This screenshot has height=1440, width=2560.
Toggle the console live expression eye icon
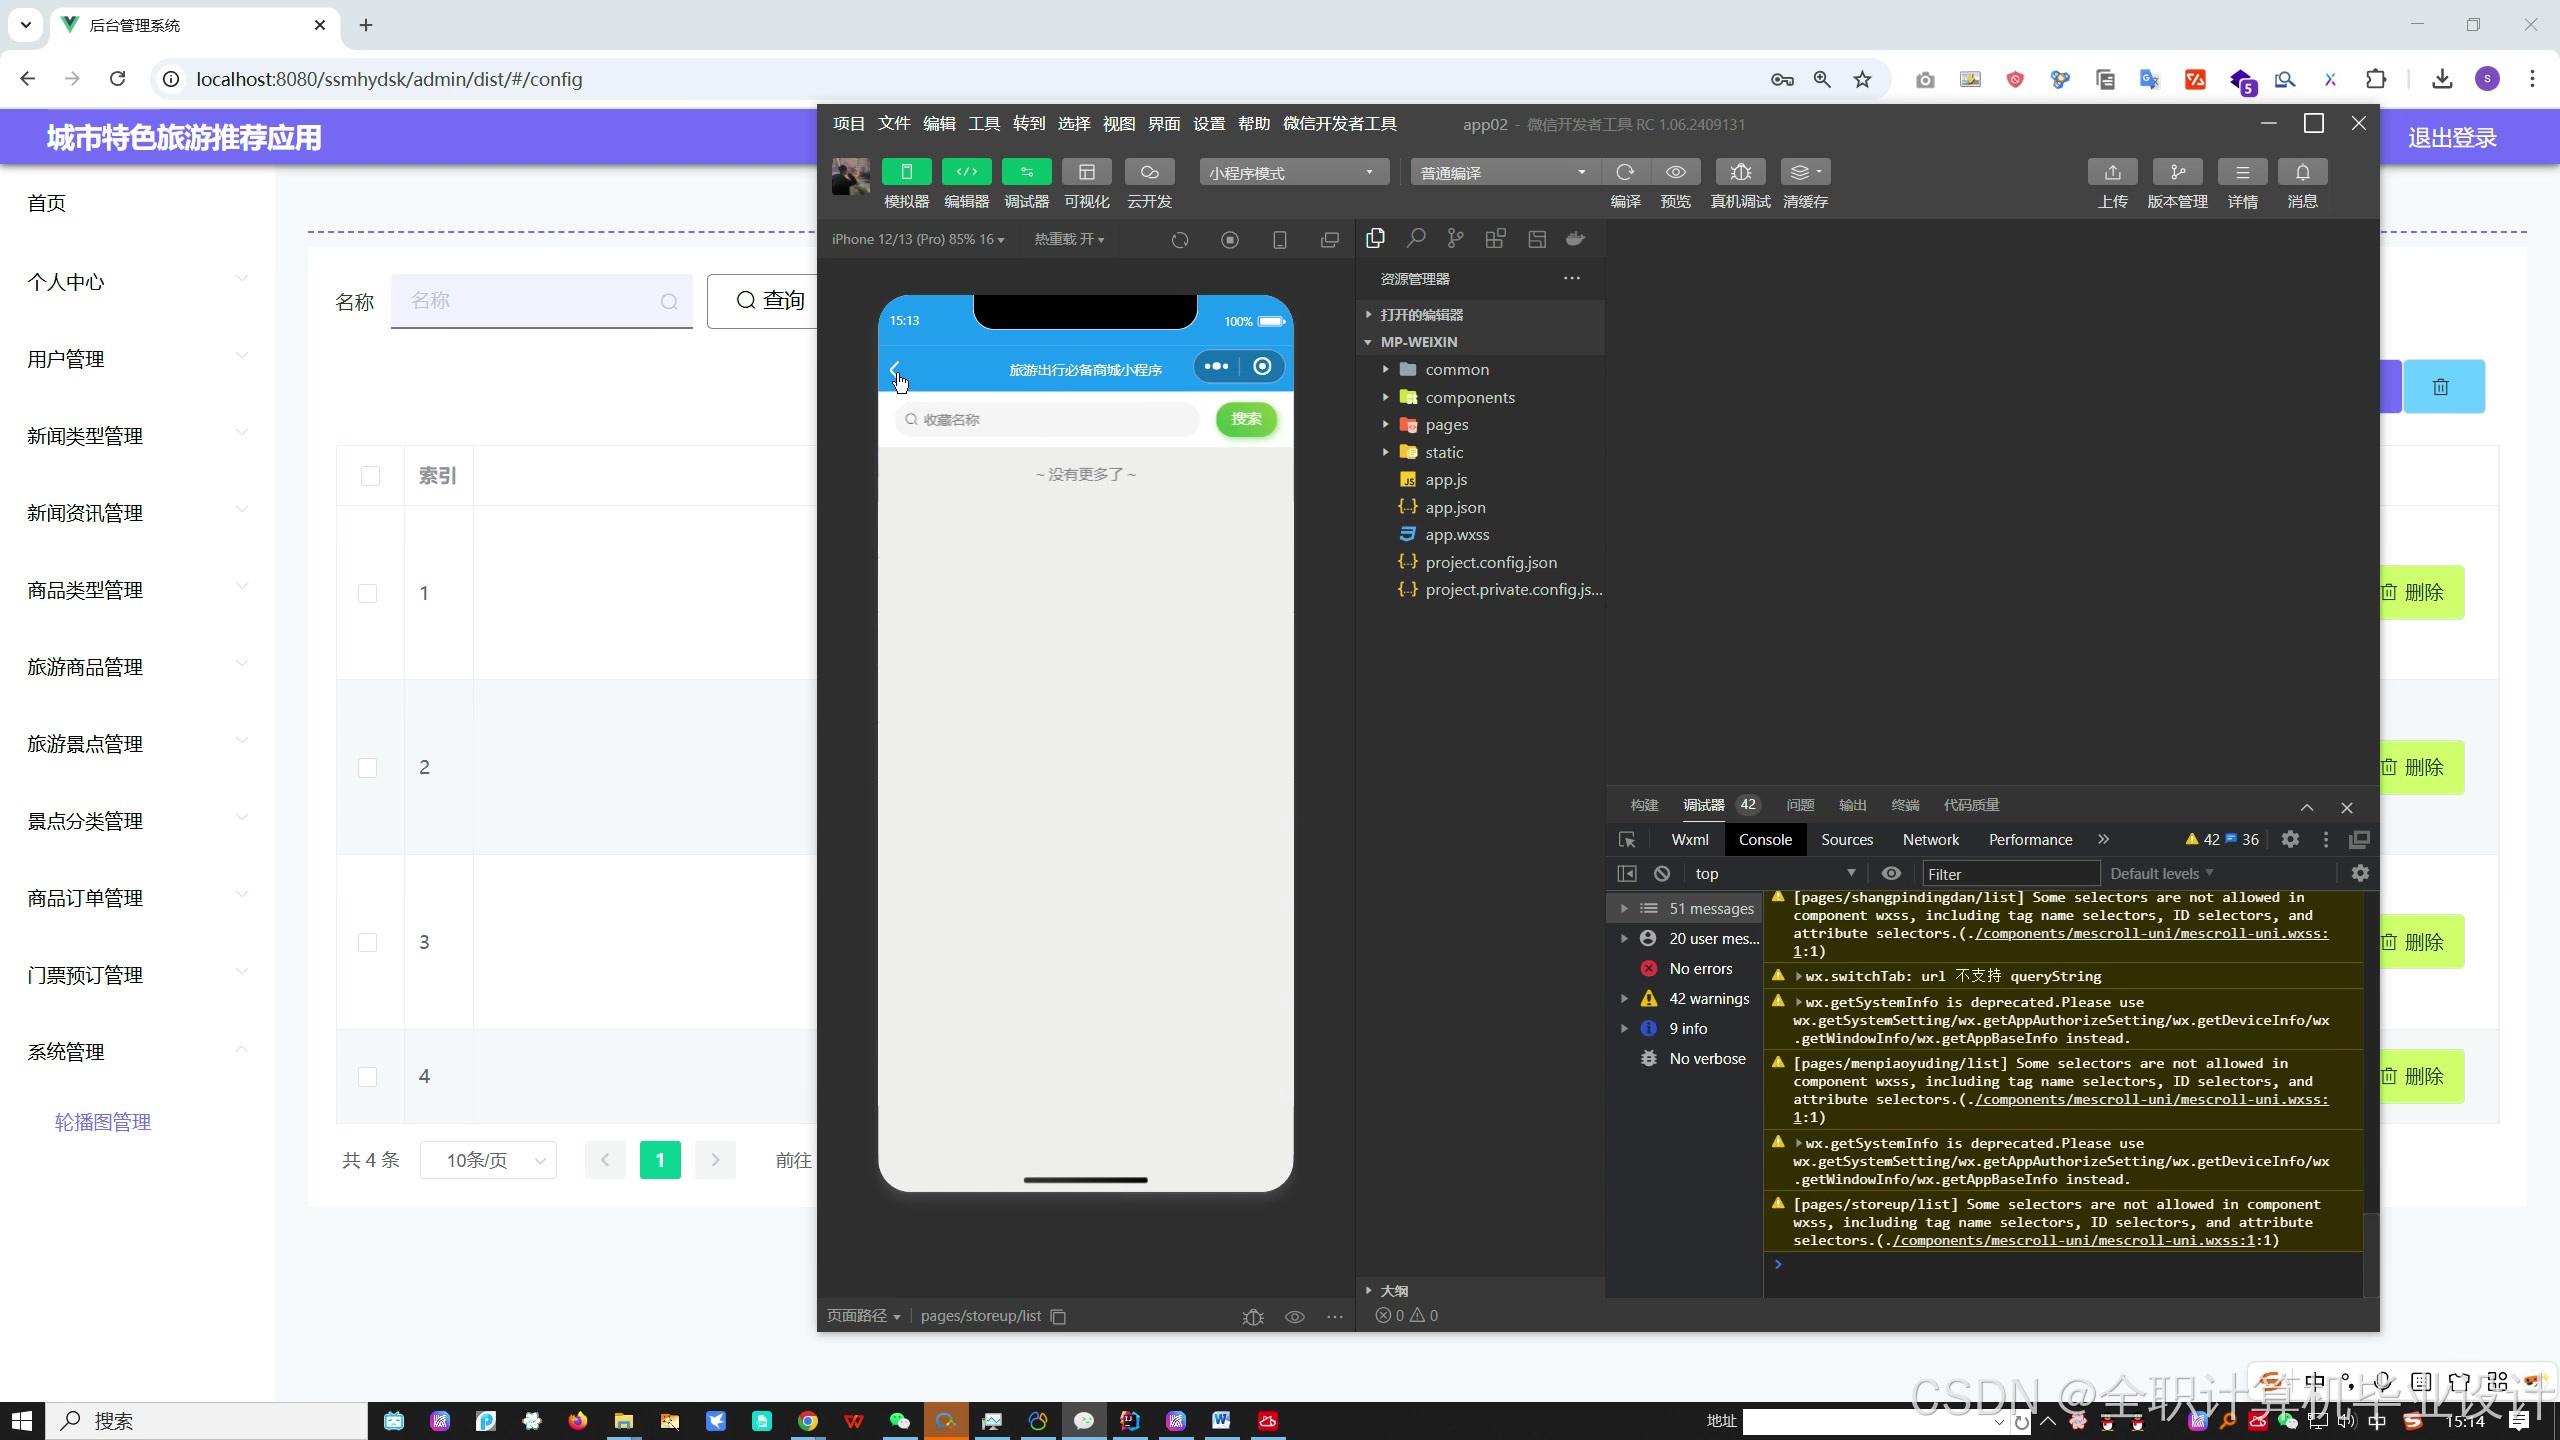pos(1891,874)
